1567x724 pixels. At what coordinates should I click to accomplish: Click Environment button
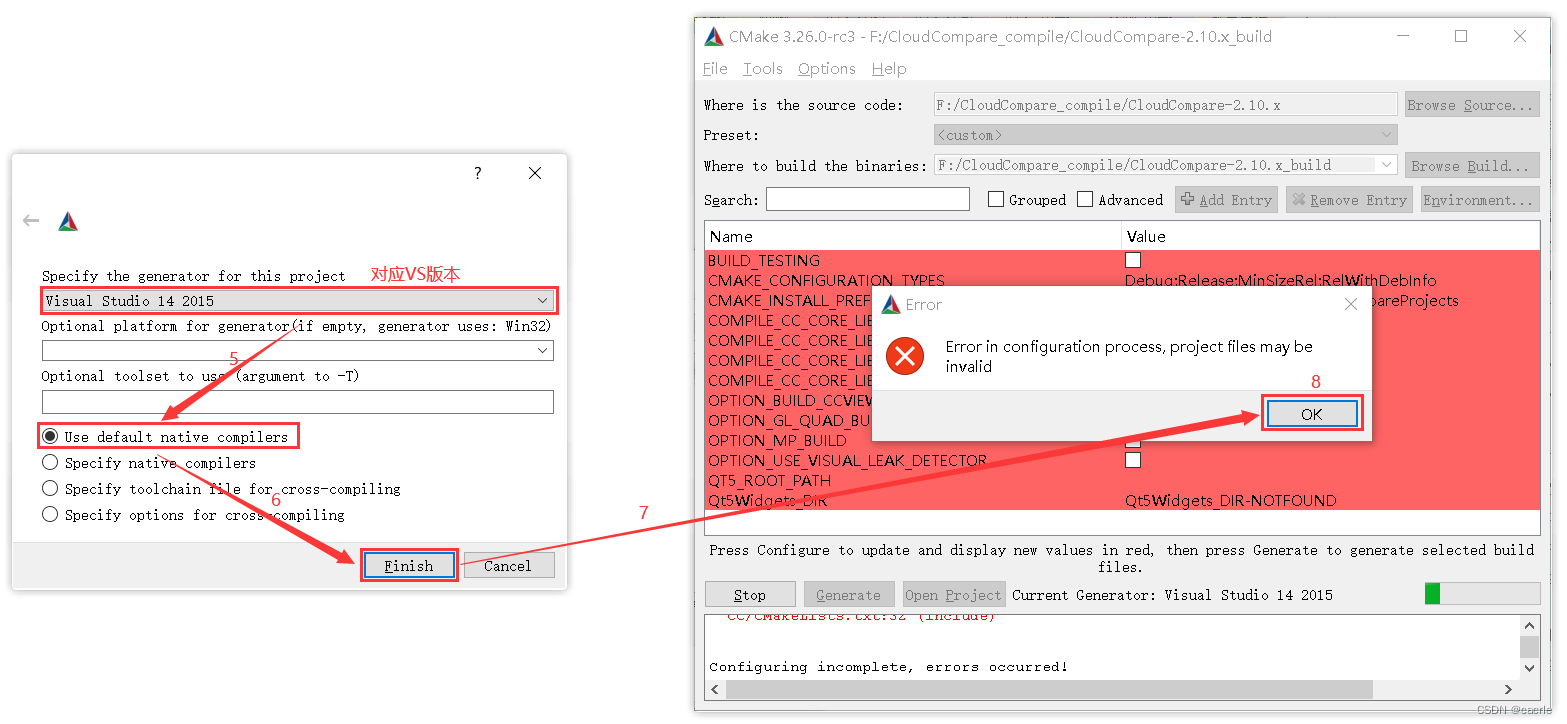1478,200
